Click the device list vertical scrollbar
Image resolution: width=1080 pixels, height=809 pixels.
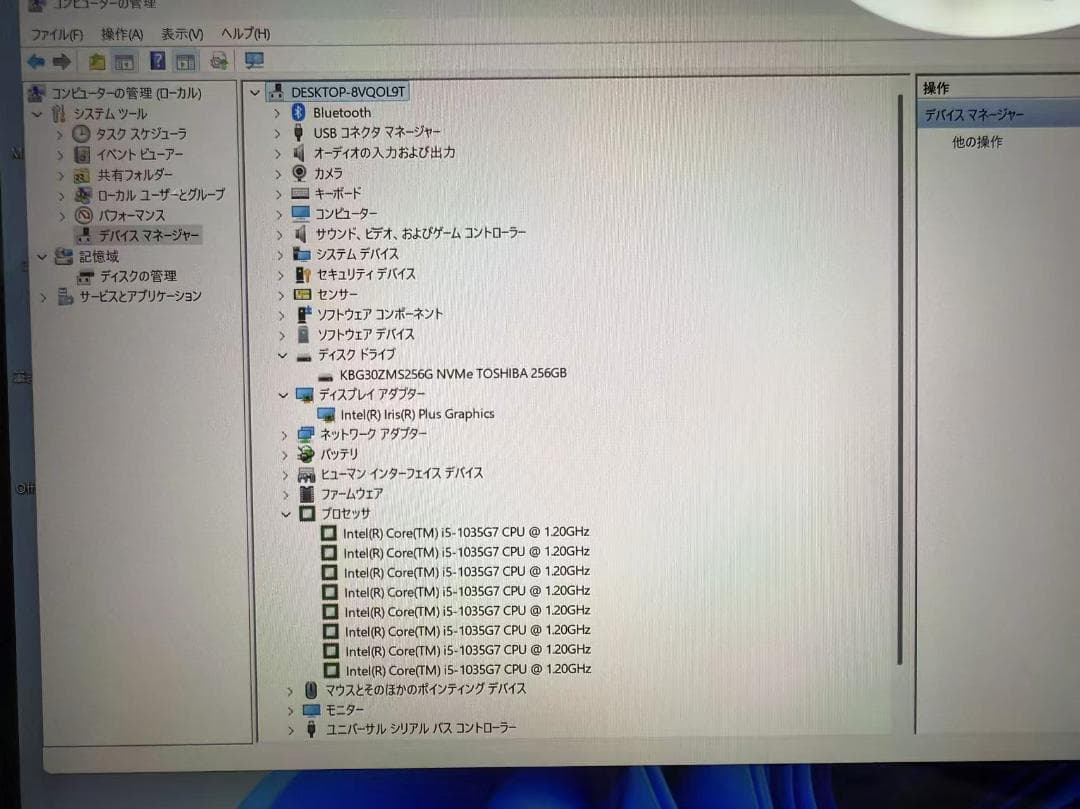(x=899, y=380)
